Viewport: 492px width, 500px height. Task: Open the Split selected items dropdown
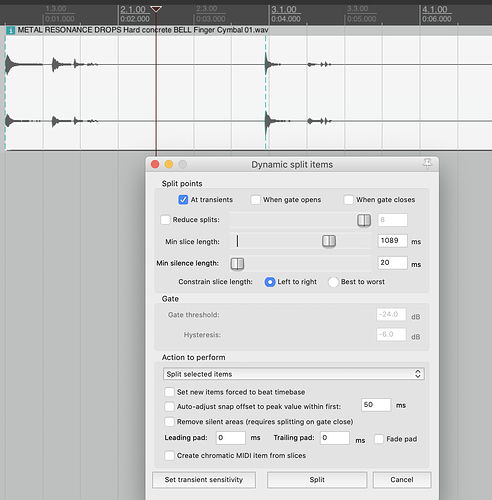pyautogui.click(x=294, y=374)
